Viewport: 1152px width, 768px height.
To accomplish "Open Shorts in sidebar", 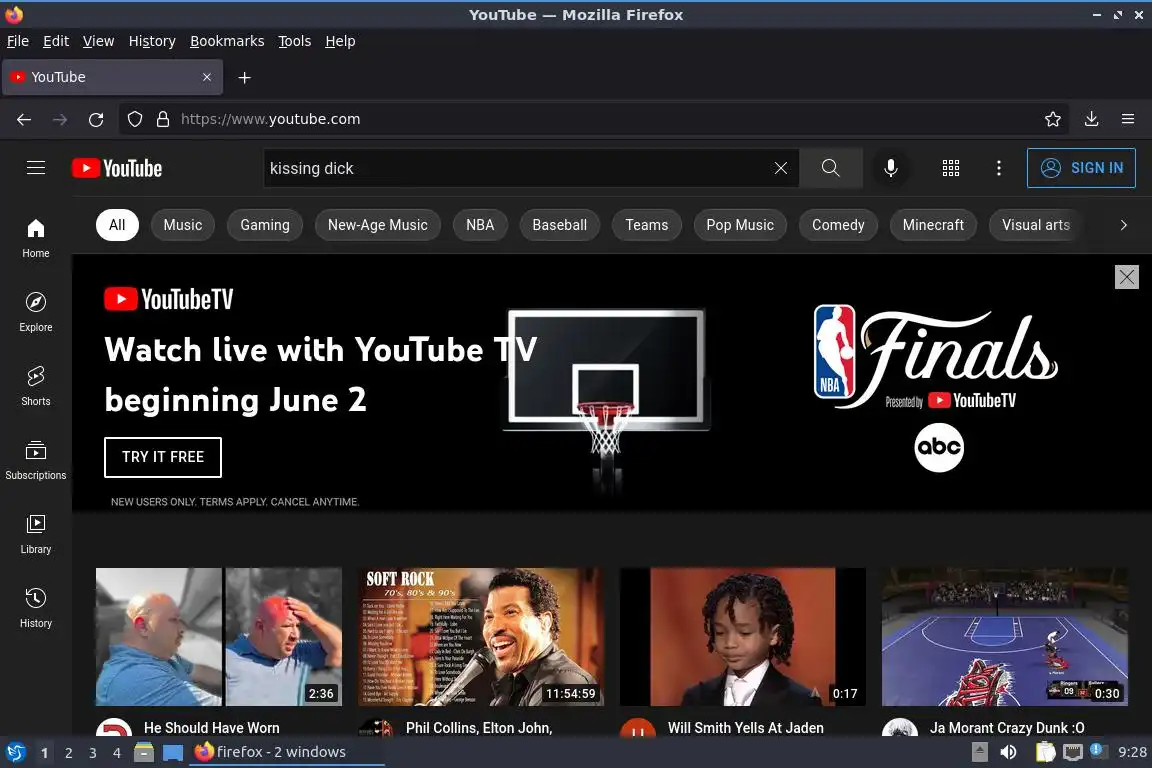I will (x=35, y=387).
